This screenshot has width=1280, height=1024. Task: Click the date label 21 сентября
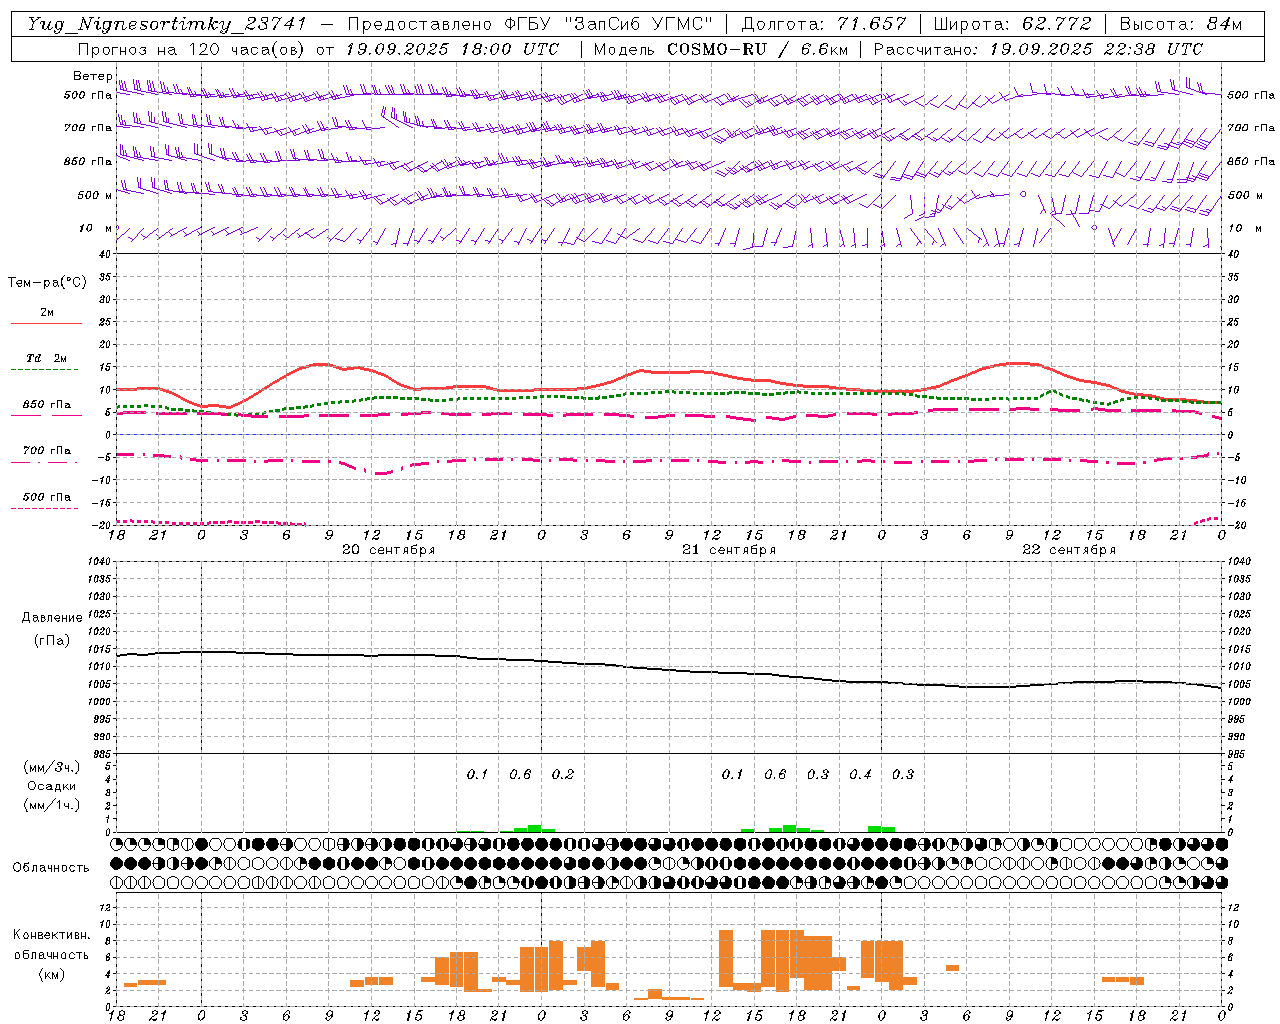729,550
